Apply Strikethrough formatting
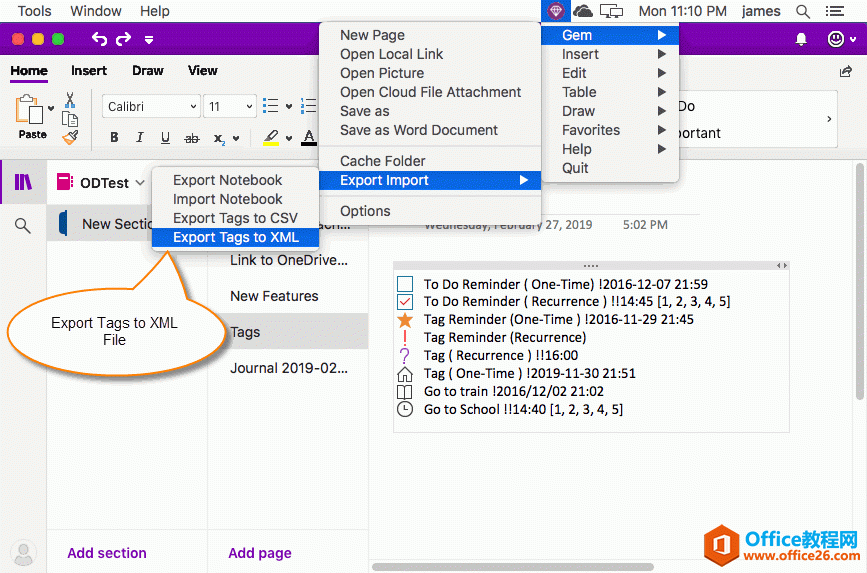The image size is (867, 573). click(x=191, y=138)
